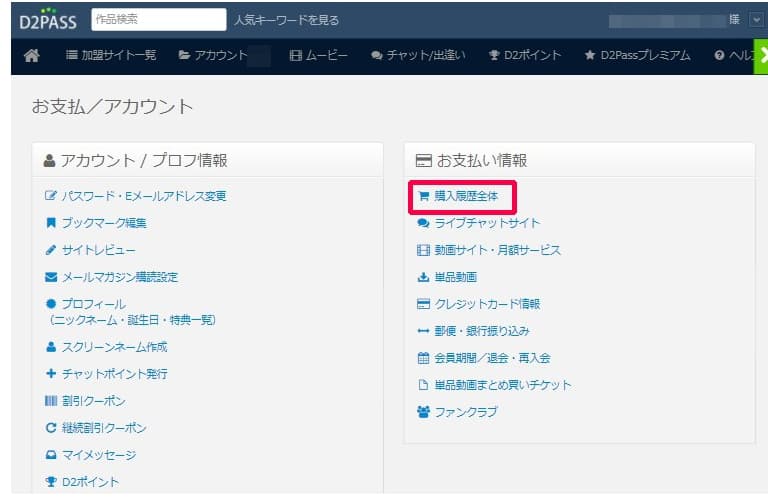The image size is (768, 502).
Task: Click the 作品検索 search field
Action: (x=158, y=19)
